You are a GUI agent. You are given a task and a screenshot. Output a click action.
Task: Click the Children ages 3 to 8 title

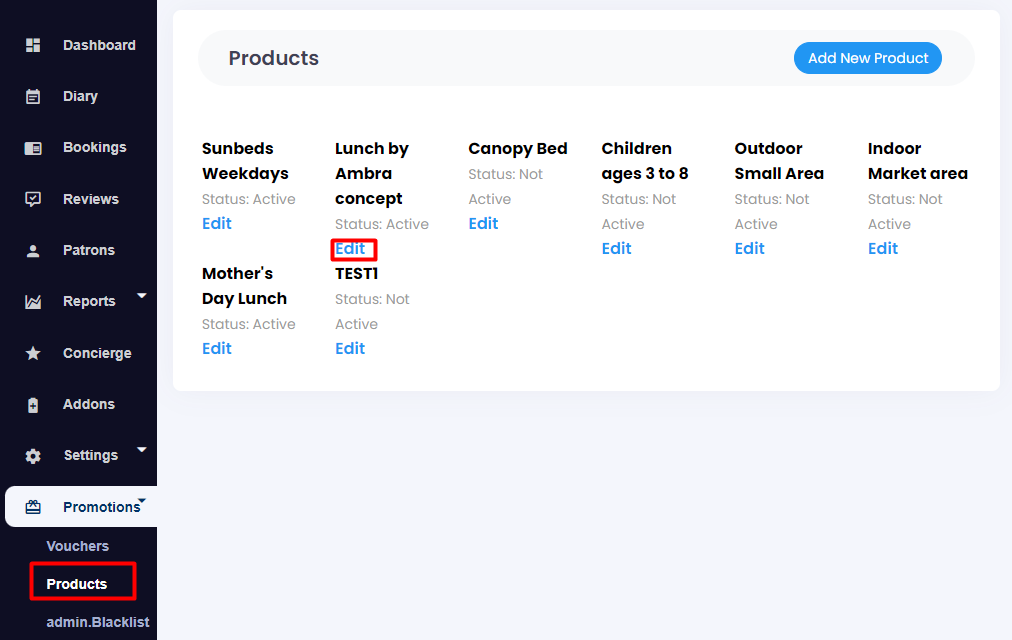coord(645,161)
